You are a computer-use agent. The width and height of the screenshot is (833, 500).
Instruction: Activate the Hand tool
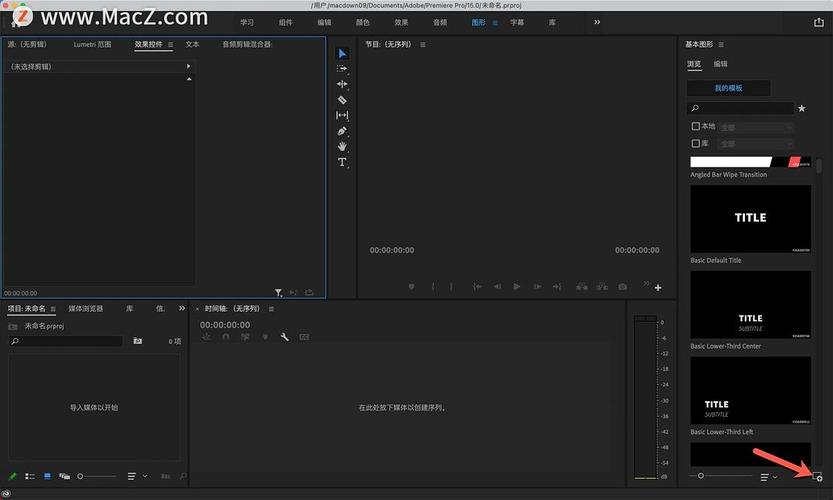342,146
